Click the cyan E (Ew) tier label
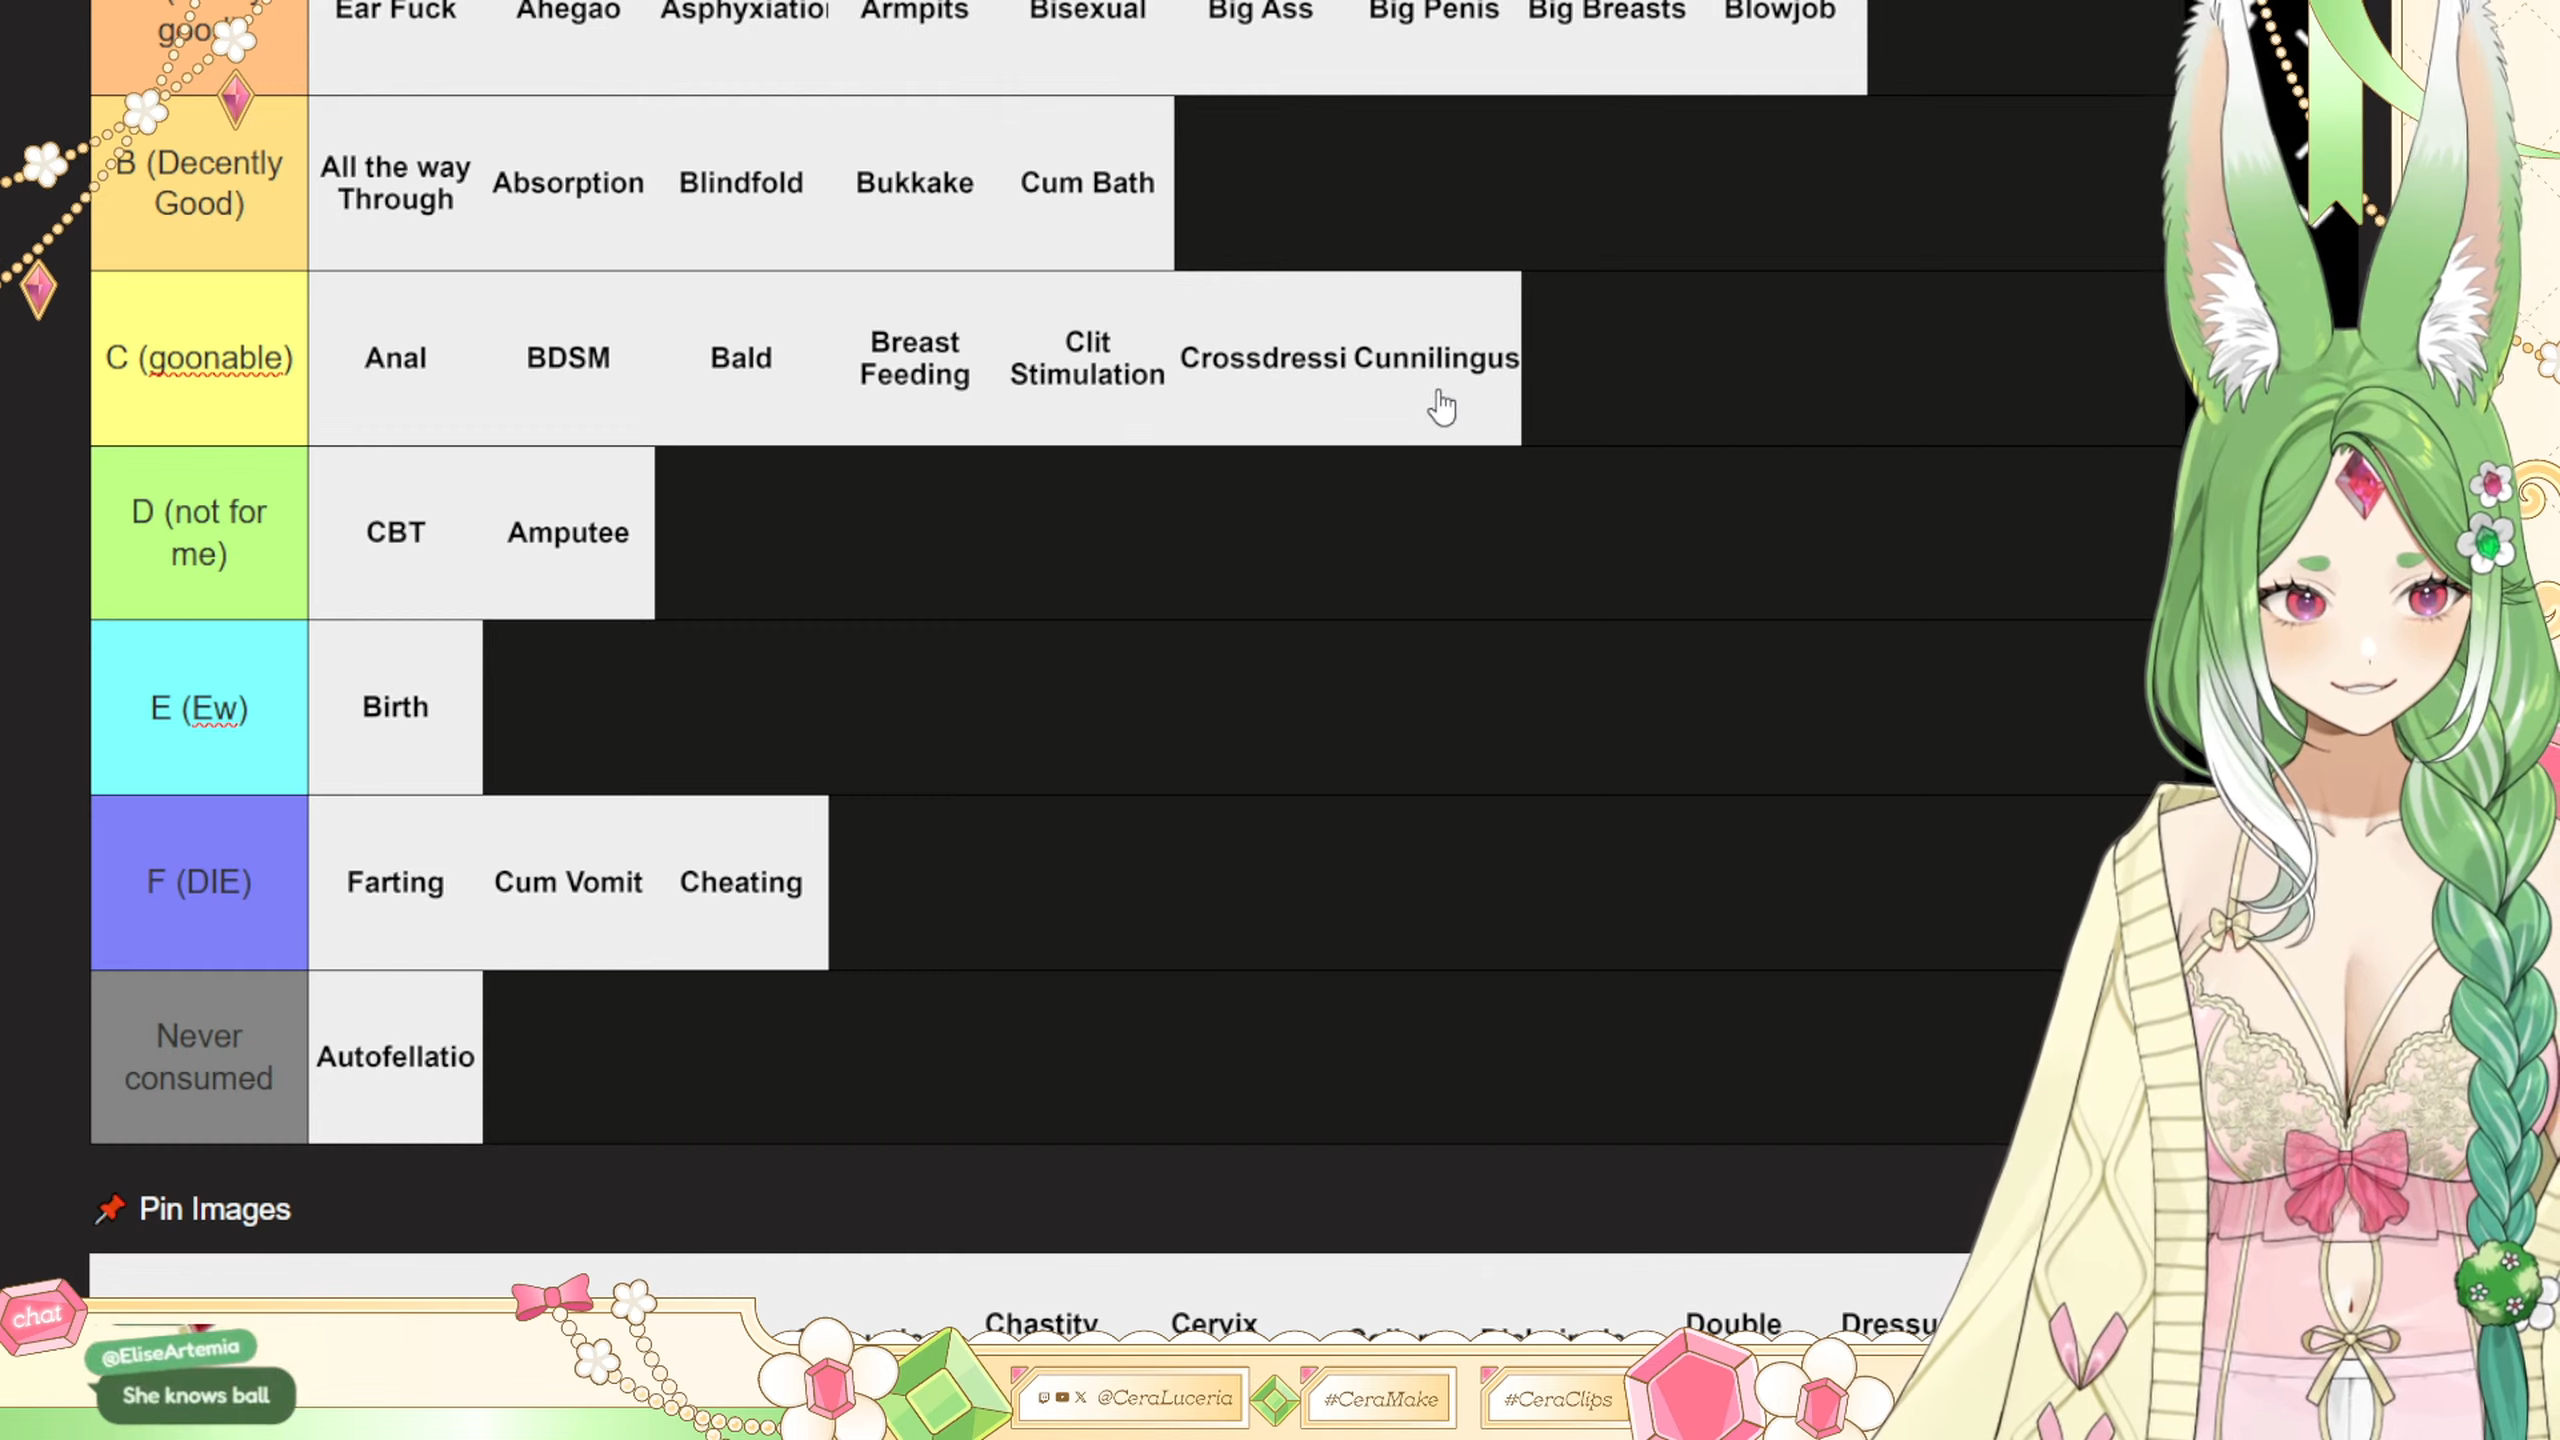Image resolution: width=2560 pixels, height=1440 pixels. [x=199, y=708]
